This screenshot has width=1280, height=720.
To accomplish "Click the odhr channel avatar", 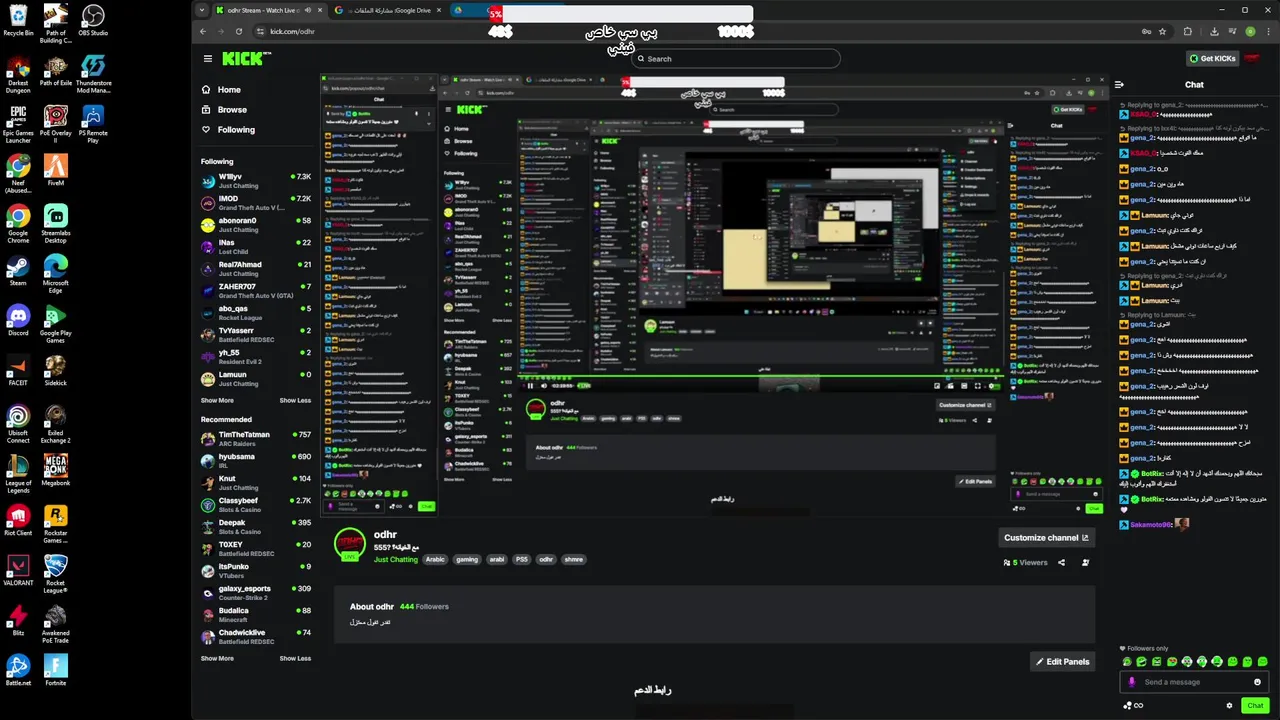I will tap(350, 545).
